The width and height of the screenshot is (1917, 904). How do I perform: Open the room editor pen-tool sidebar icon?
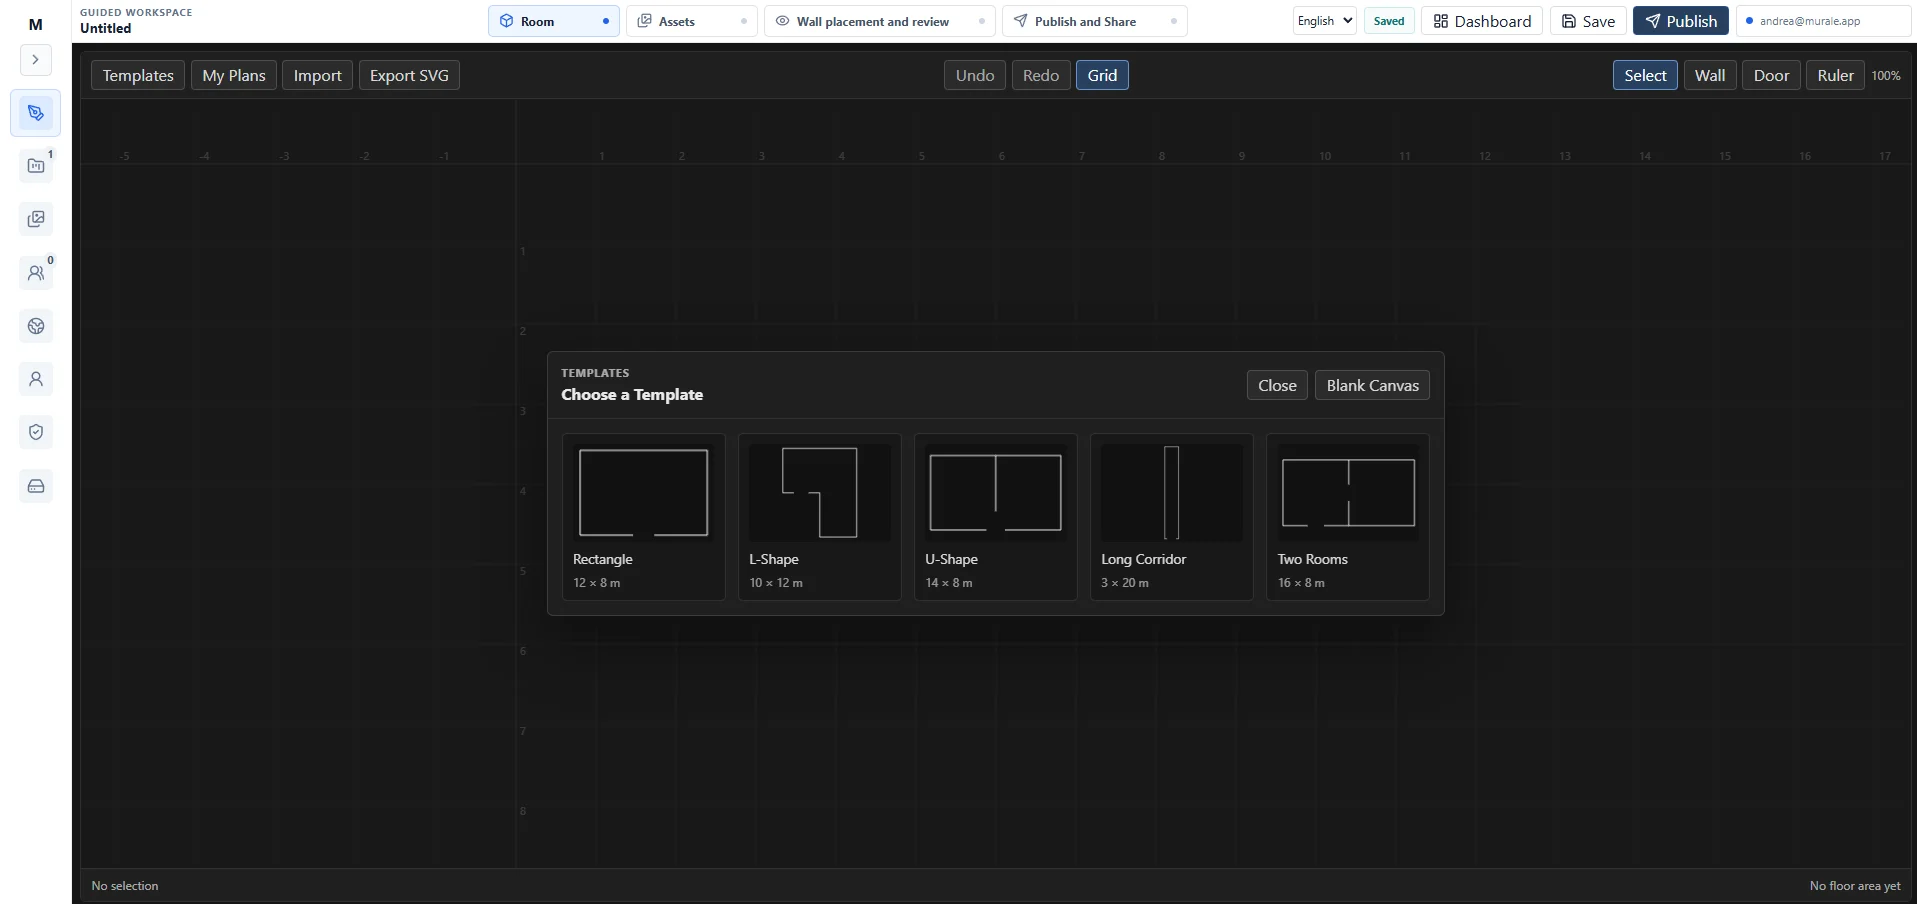(36, 113)
